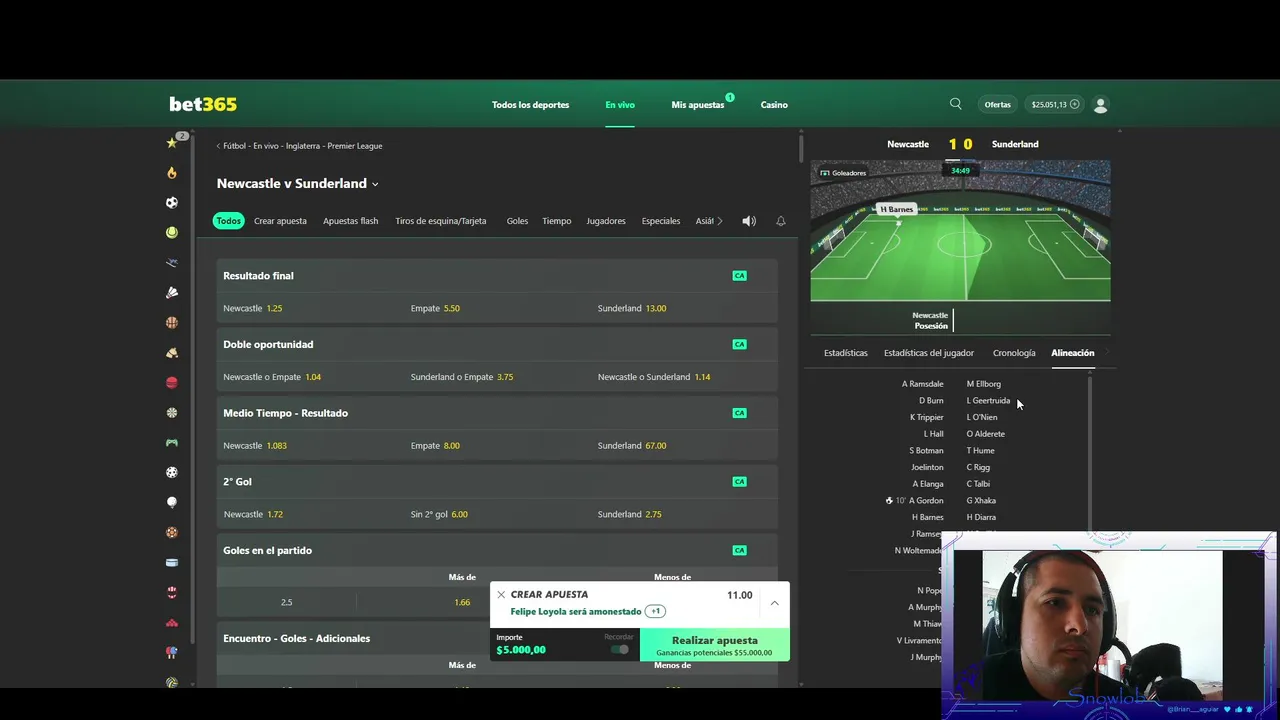This screenshot has width=1280, height=720.
Task: Open the user account avatar
Action: click(x=1101, y=104)
